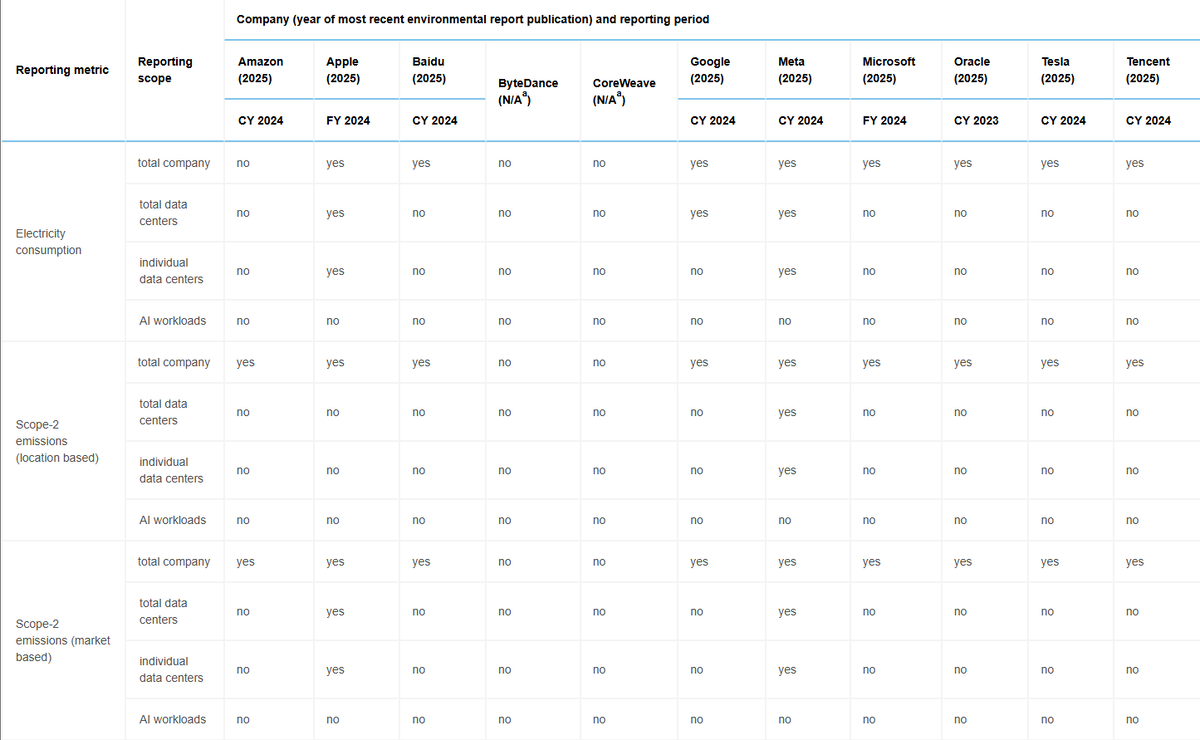
Task: Click the 'Scope-2 emissions (location based)' metric label
Action: (x=57, y=441)
